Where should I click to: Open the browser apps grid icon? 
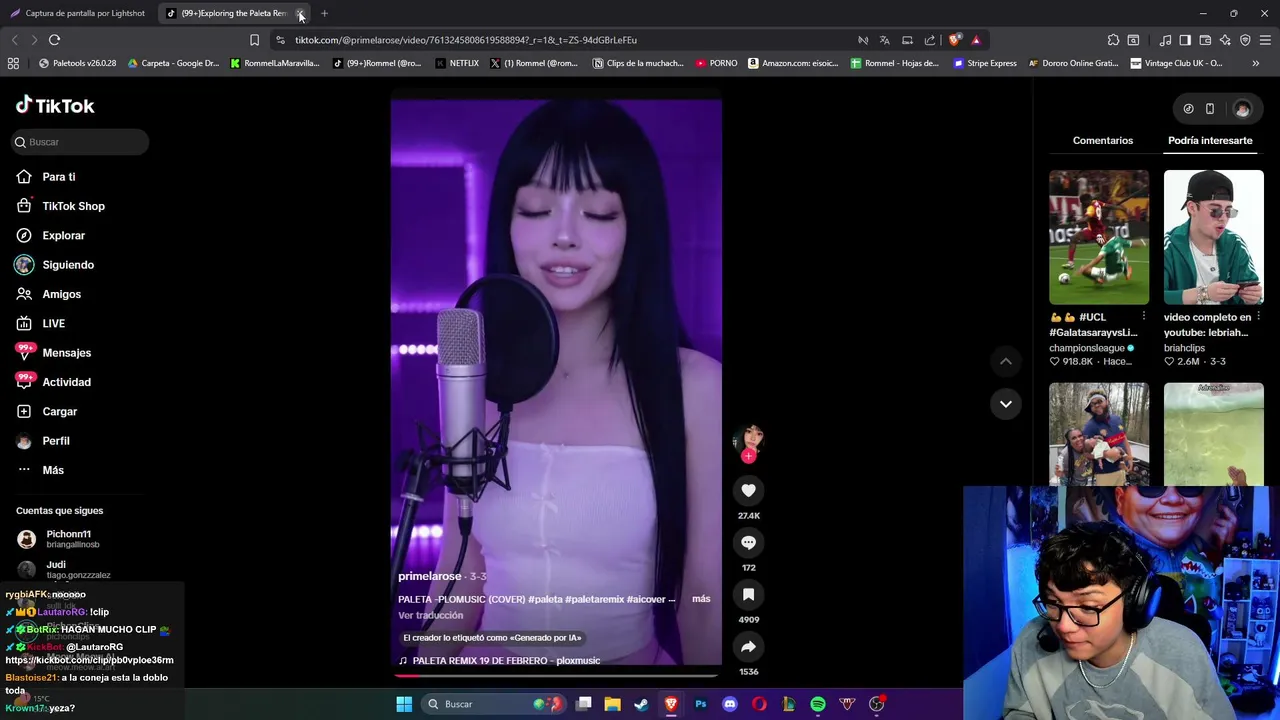tap(13, 63)
